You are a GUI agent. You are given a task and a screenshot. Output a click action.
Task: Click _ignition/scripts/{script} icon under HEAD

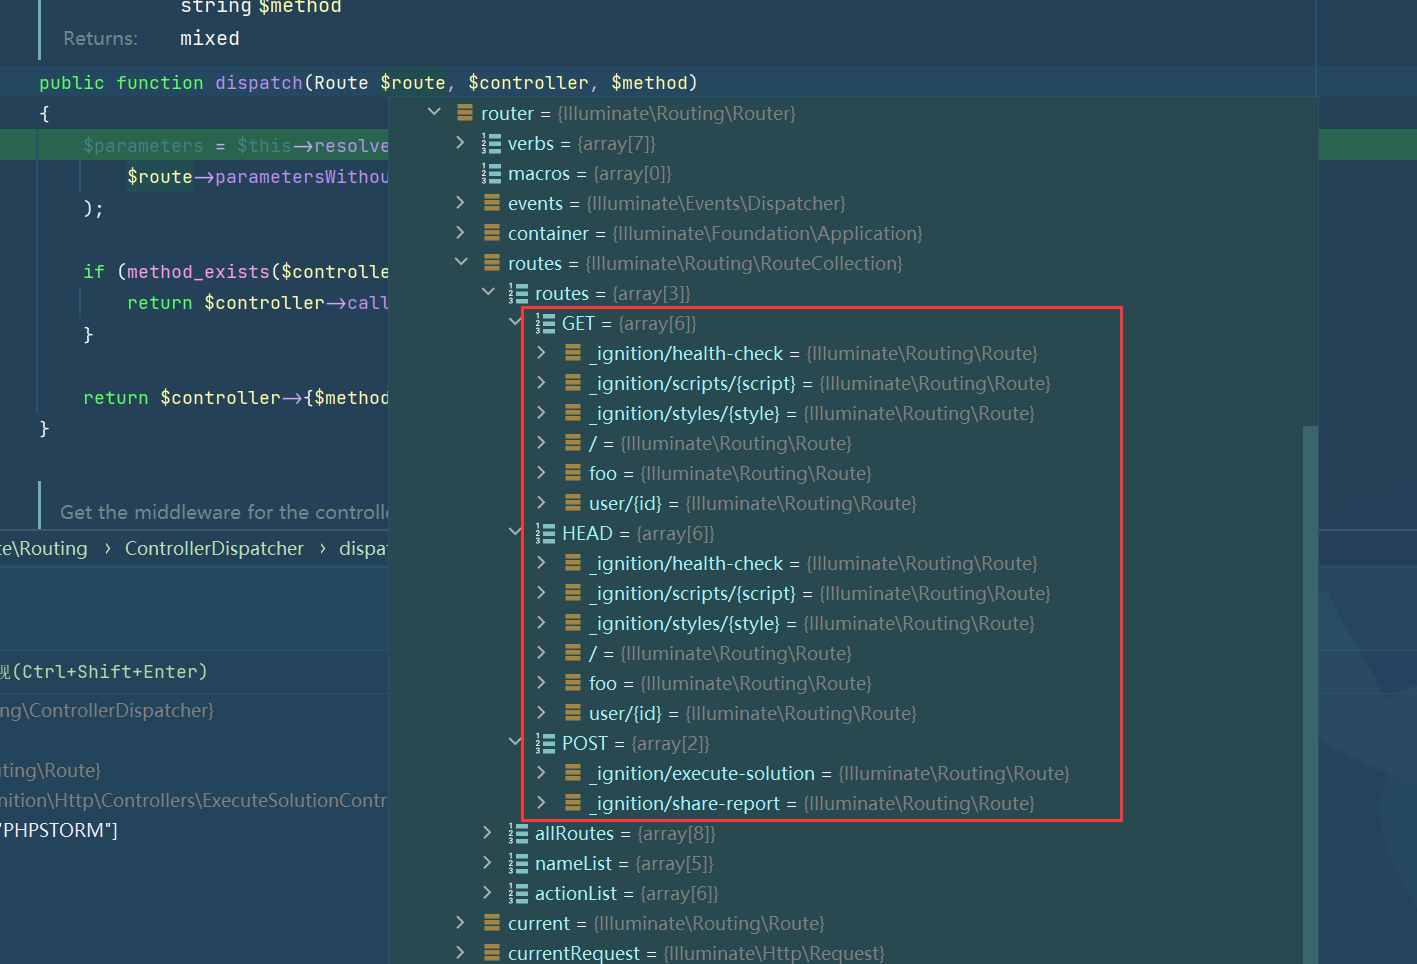(573, 593)
